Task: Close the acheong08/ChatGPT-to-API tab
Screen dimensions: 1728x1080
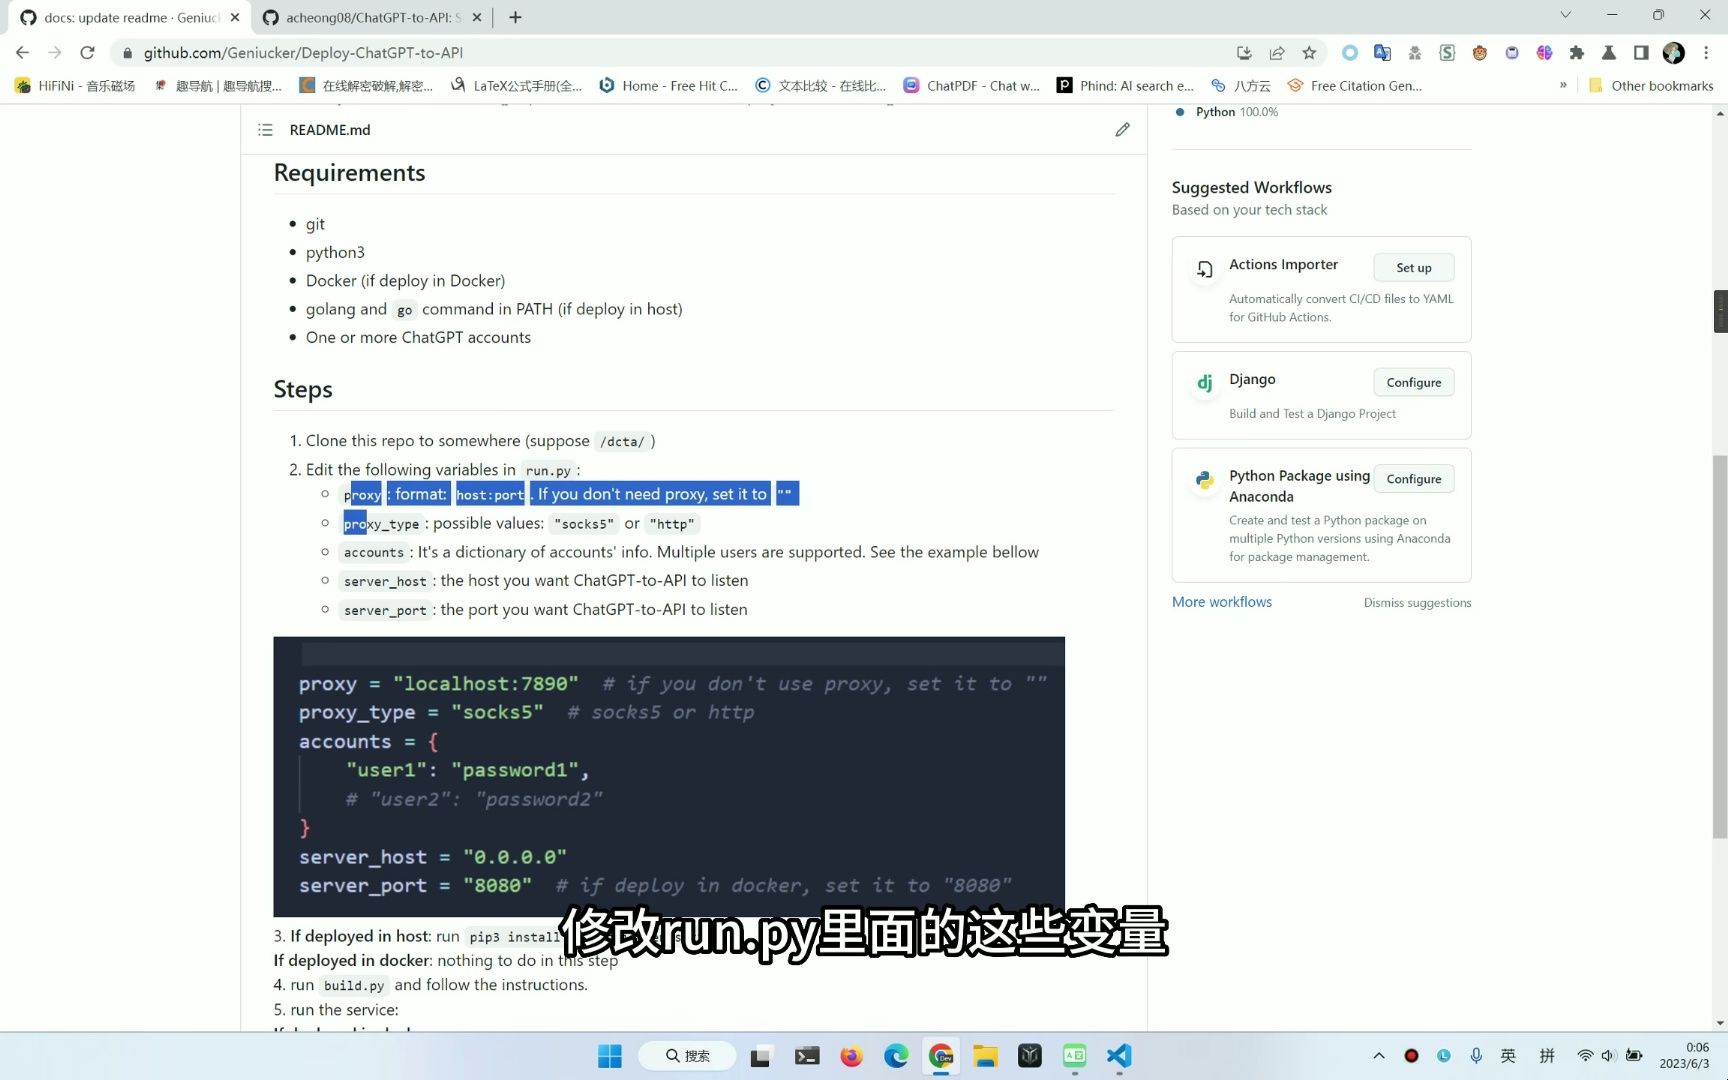Action: coord(477,17)
